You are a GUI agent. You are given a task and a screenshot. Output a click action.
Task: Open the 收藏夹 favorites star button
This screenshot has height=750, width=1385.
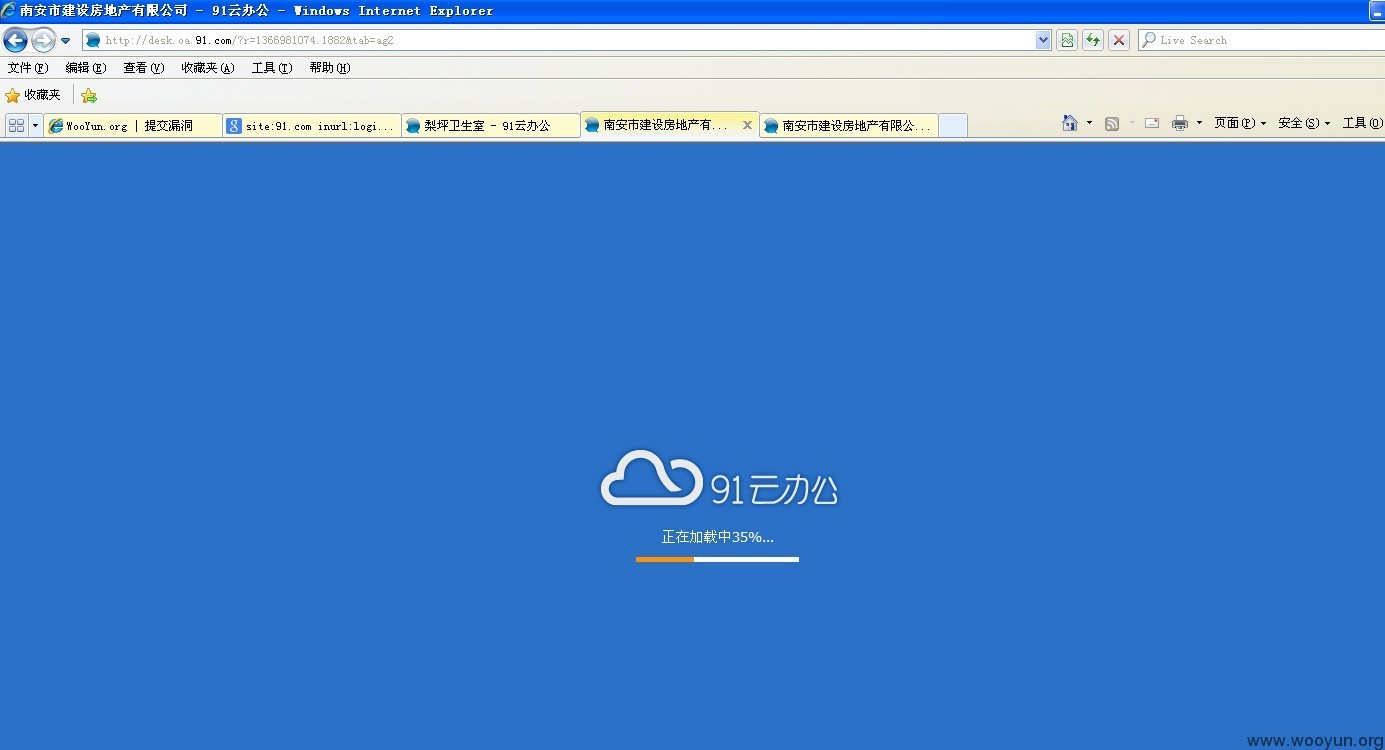click(x=33, y=95)
